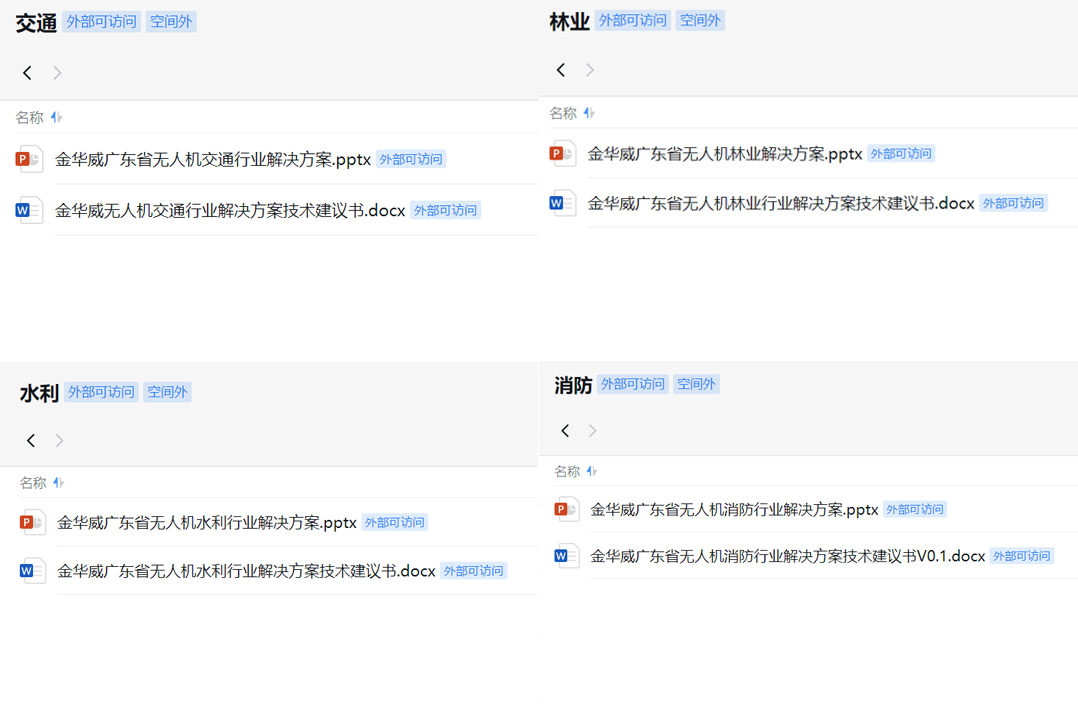Image resolution: width=1078 pixels, height=723 pixels.
Task: Open 金华威广东省无人机林业行业解决方案技术建议书.docx
Action: (781, 203)
